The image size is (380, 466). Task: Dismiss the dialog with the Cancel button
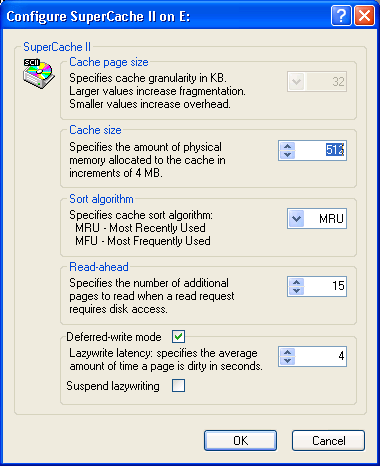pyautogui.click(x=328, y=440)
